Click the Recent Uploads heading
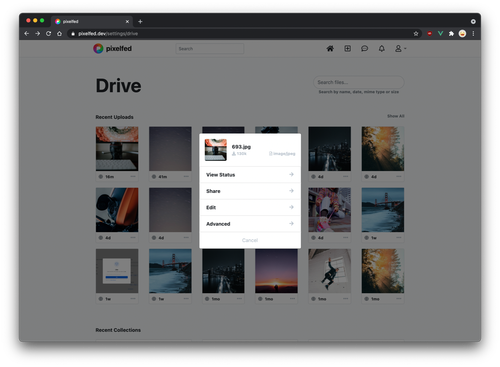This screenshot has width=500, height=367. (x=114, y=117)
